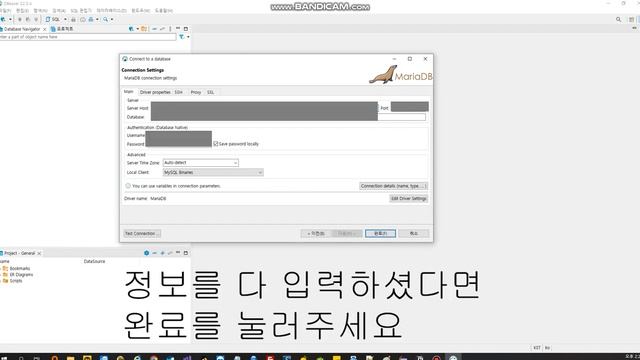
Task: Click the DataSource column header
Action: coord(94,261)
